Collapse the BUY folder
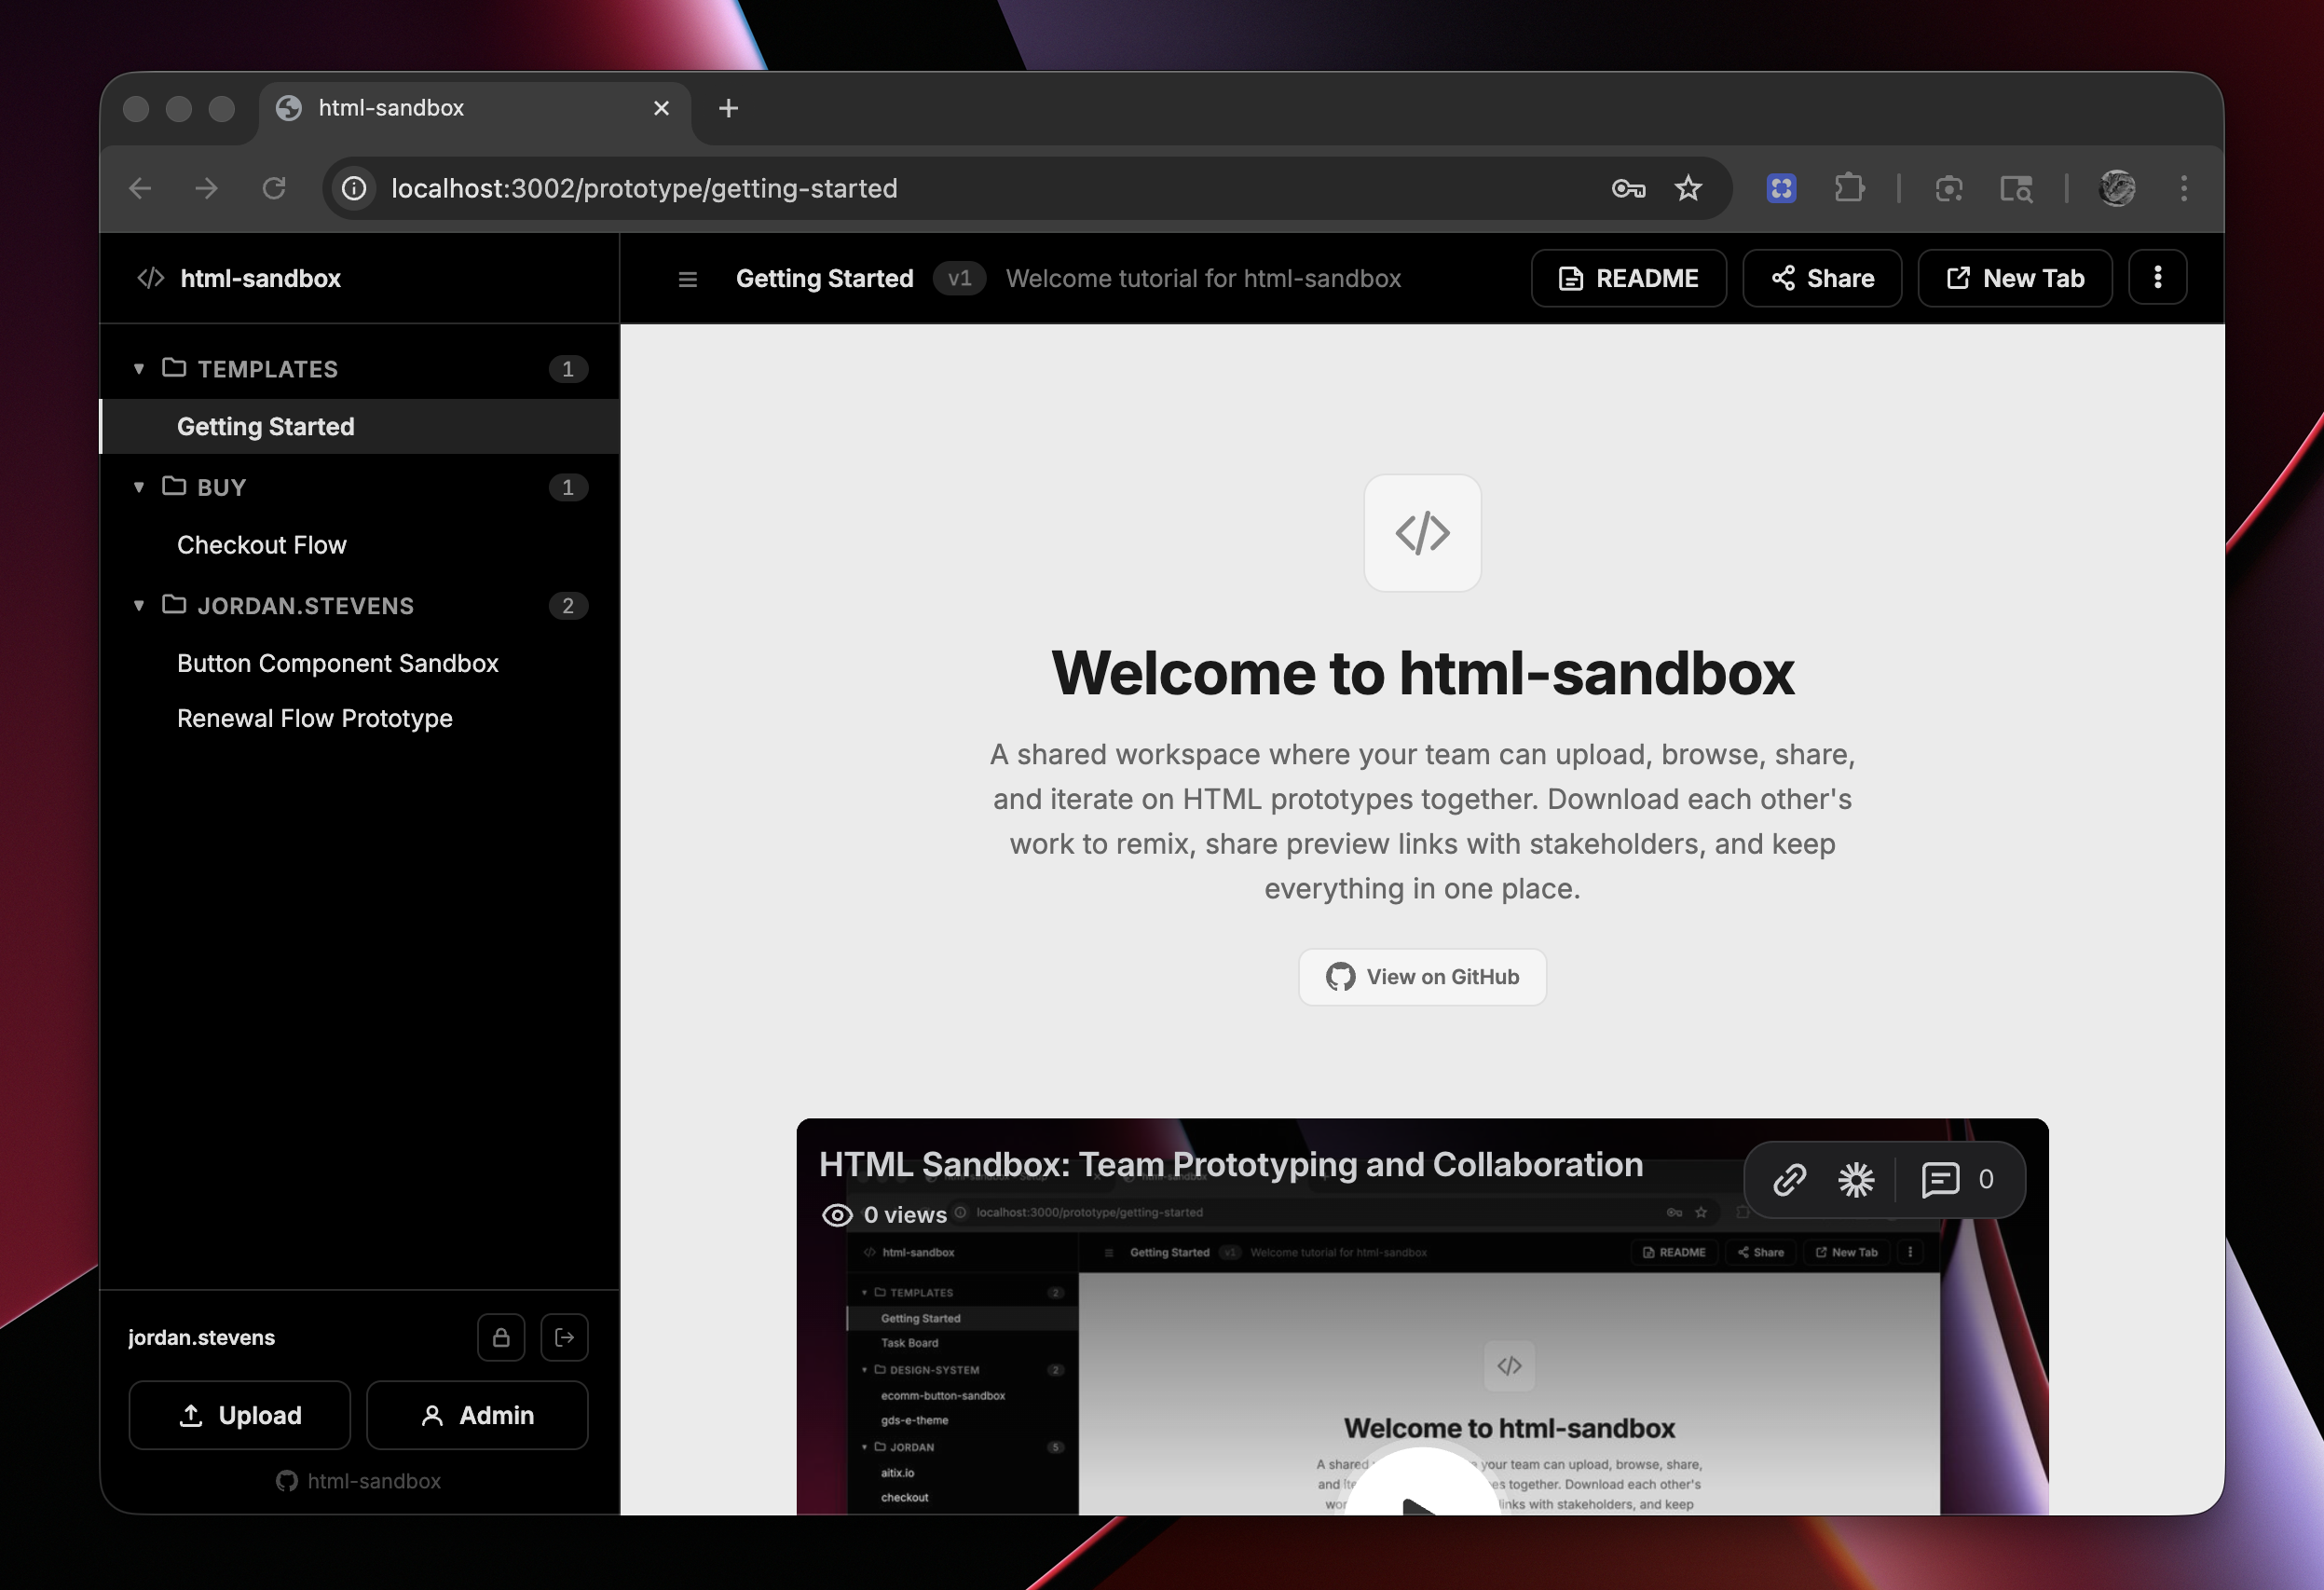This screenshot has width=2324, height=1590. click(139, 487)
